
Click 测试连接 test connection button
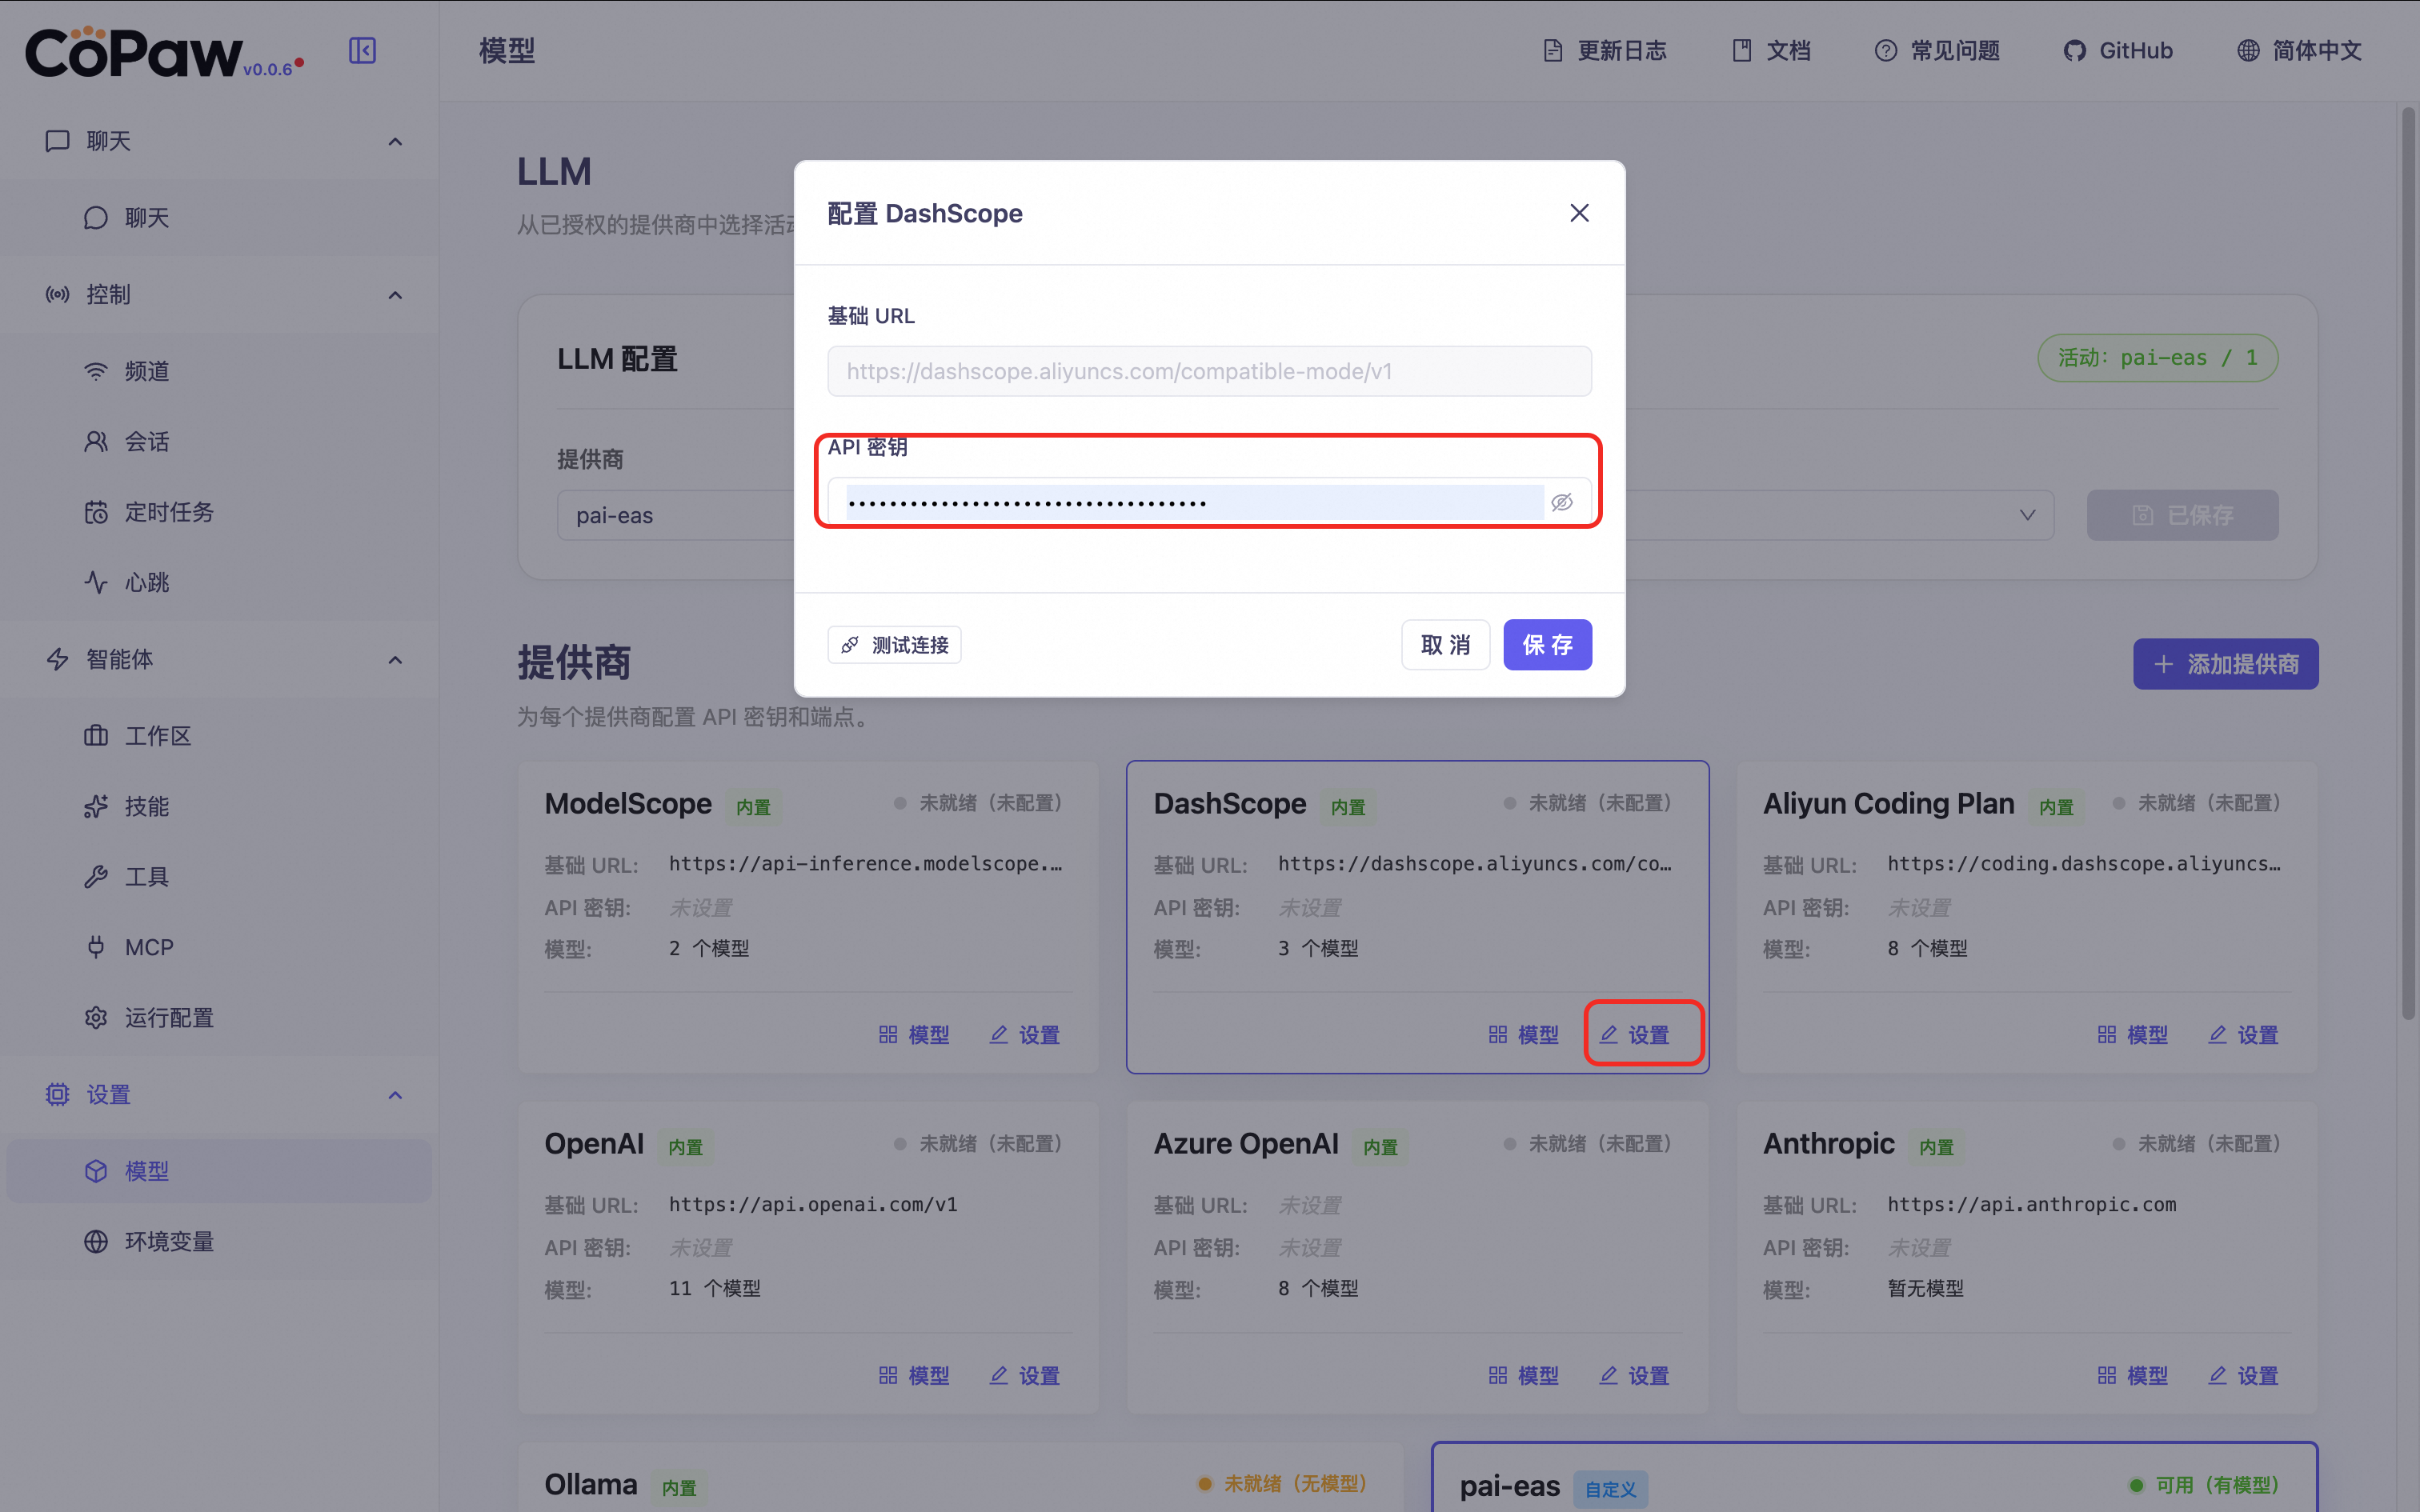coord(894,645)
